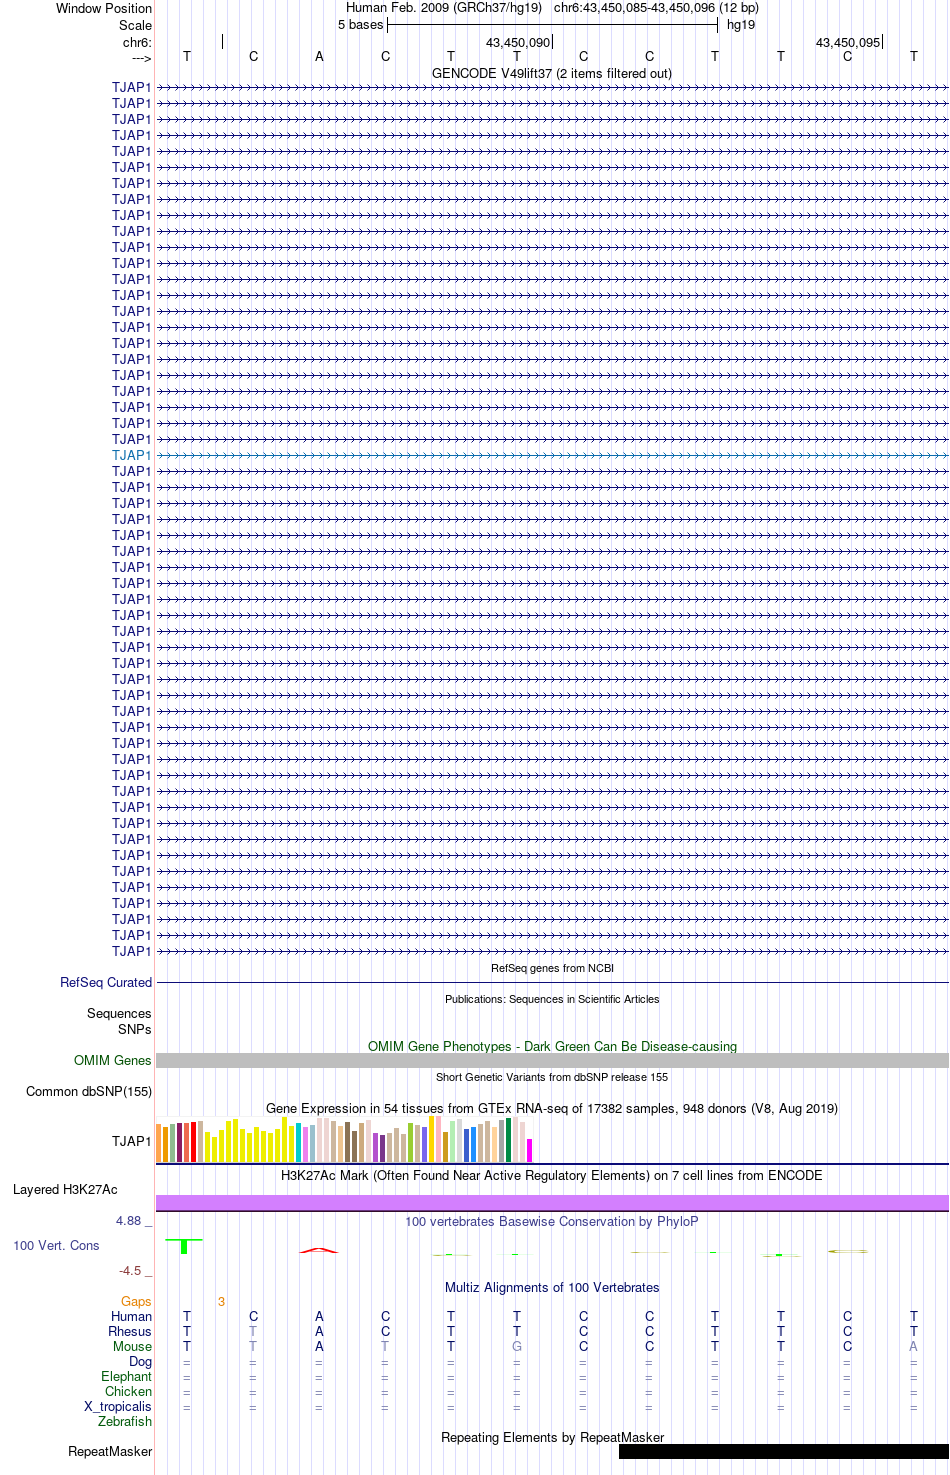The image size is (950, 1475).
Task: Select the light-blue highlighted TJAP1 transcript label
Action: [x=132, y=455]
